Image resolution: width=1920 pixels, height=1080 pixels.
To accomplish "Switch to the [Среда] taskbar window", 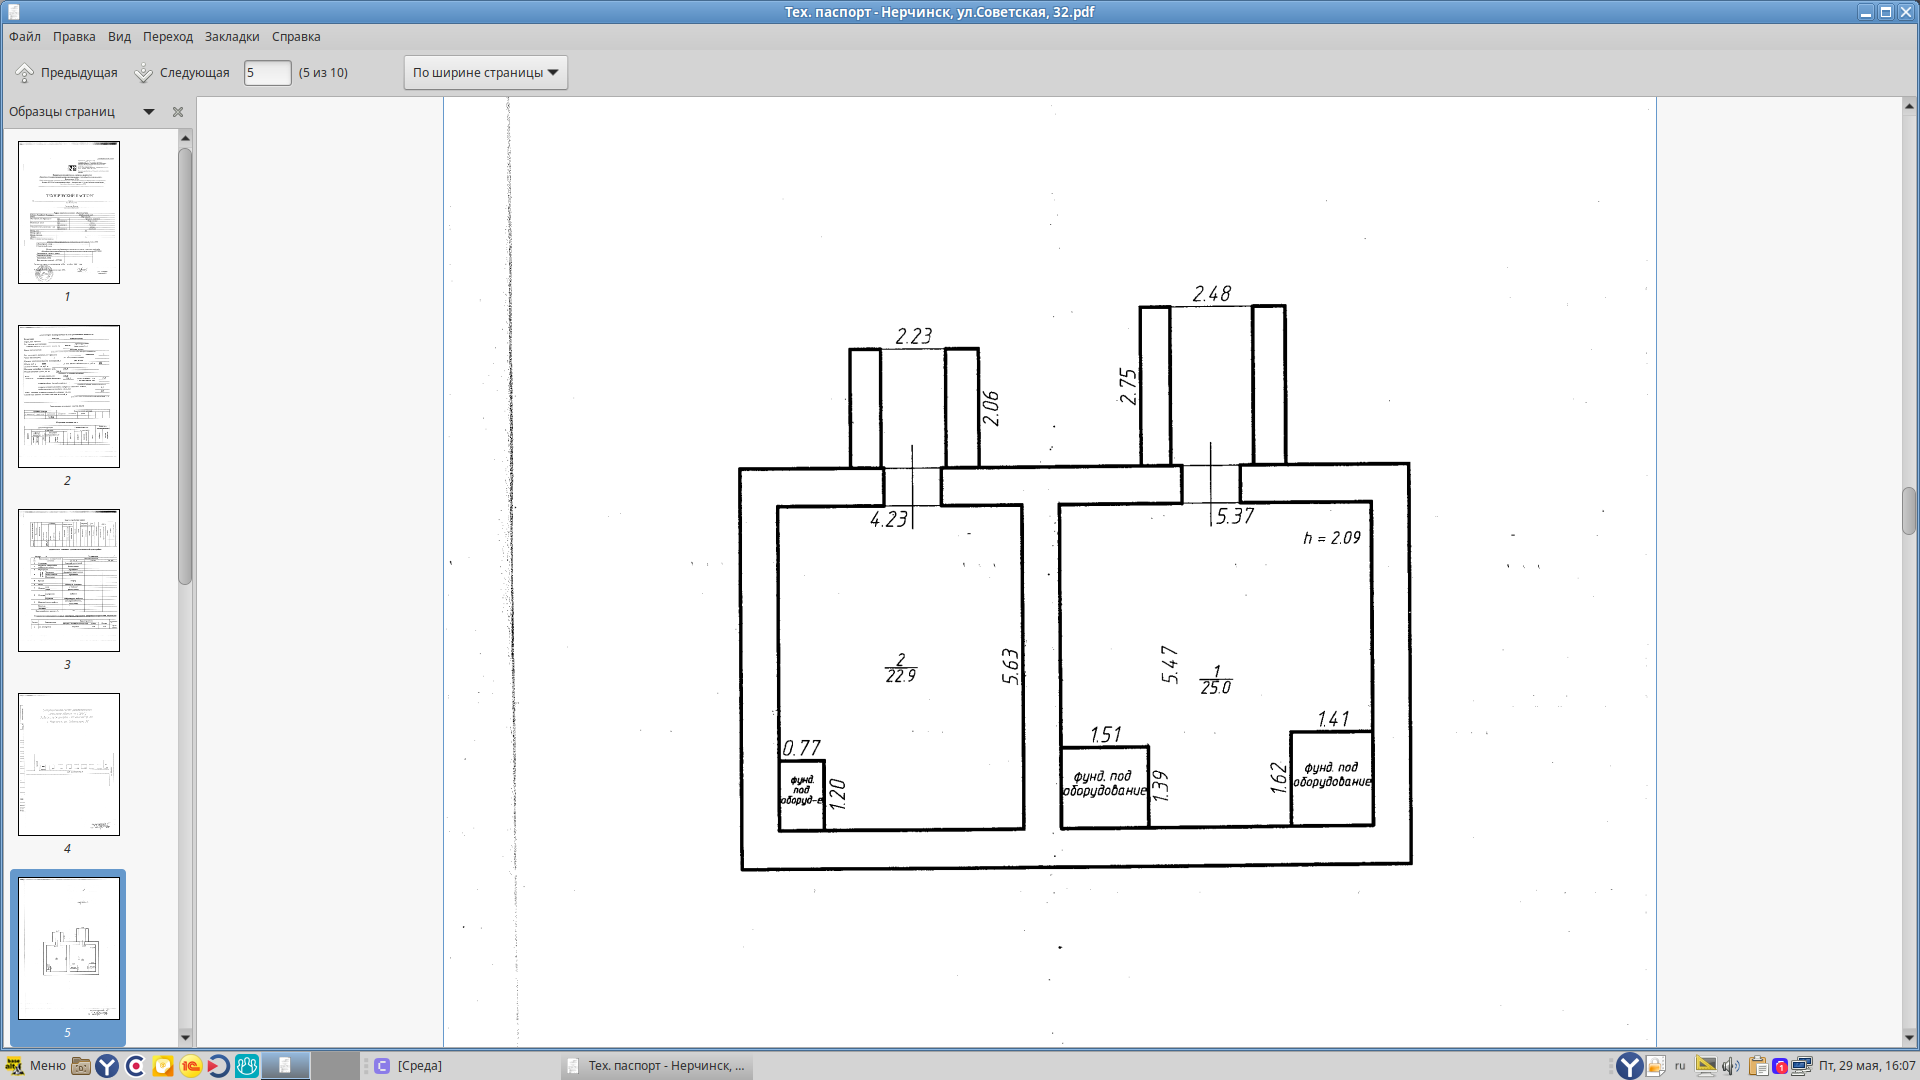I will pyautogui.click(x=408, y=1066).
